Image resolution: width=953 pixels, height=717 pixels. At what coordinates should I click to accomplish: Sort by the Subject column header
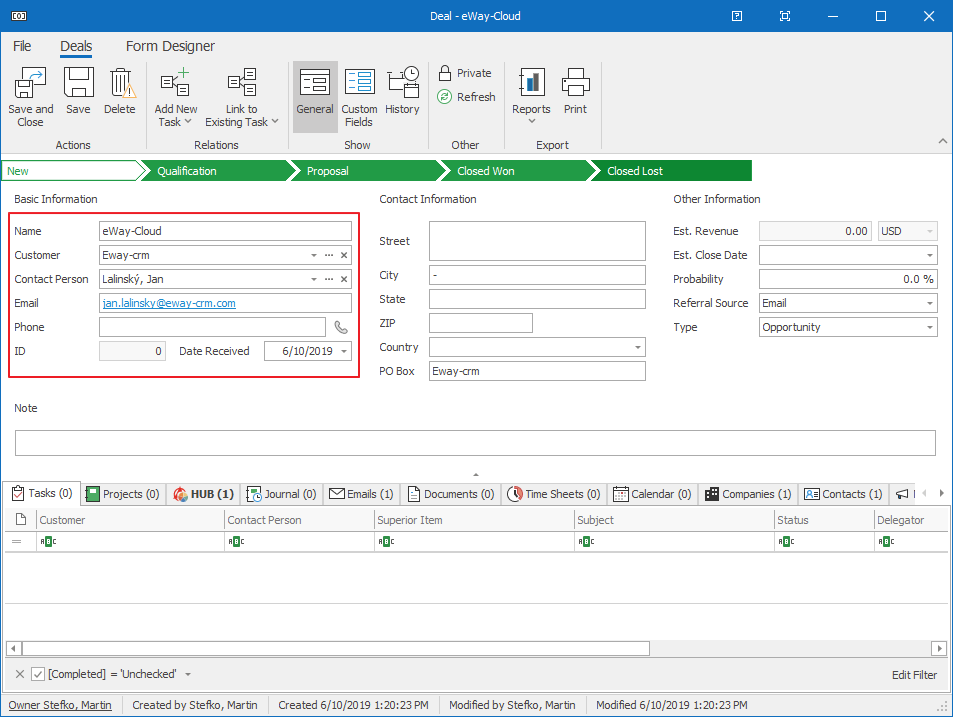pos(674,520)
